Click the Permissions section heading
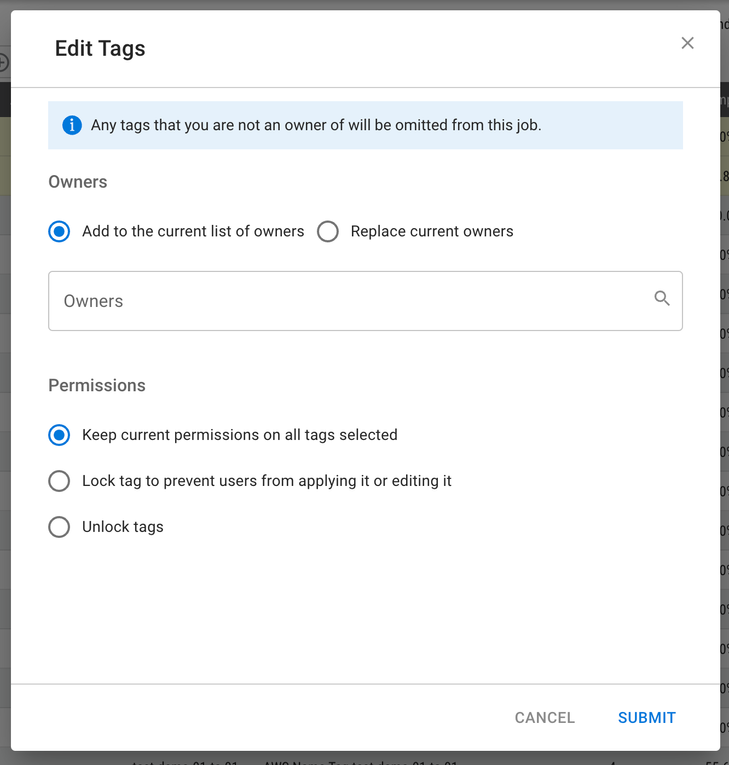The image size is (729, 765). (x=97, y=385)
